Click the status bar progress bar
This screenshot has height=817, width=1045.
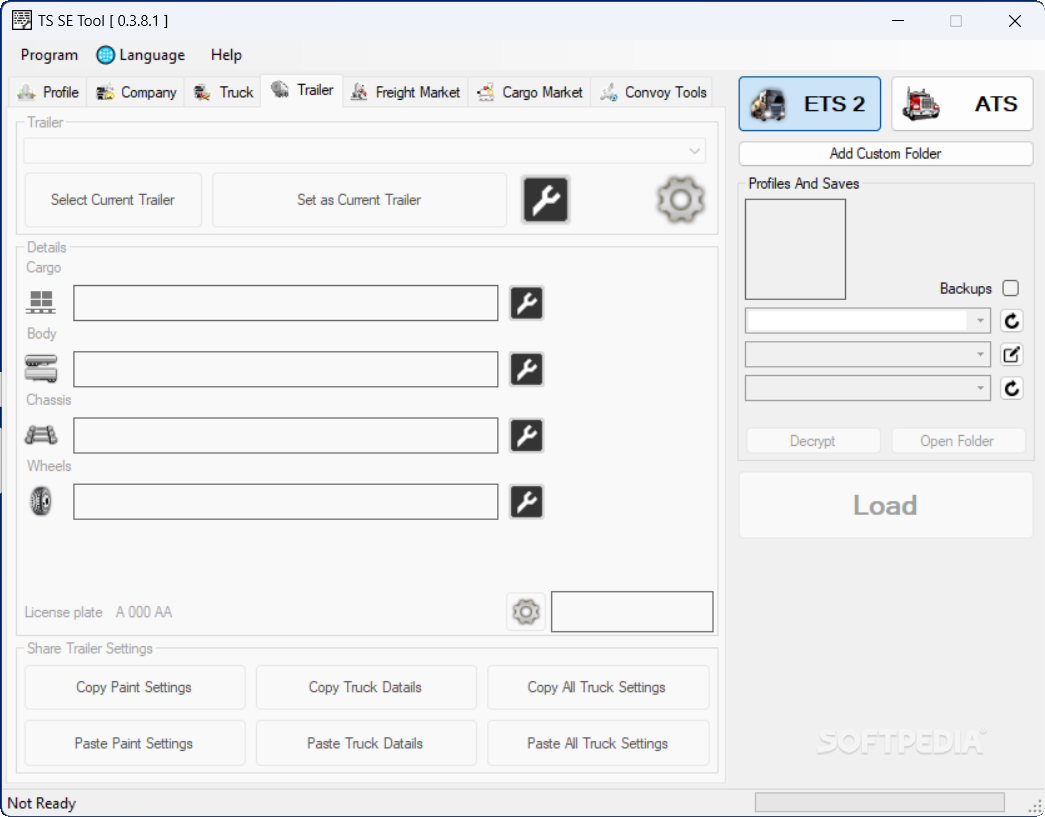879,802
